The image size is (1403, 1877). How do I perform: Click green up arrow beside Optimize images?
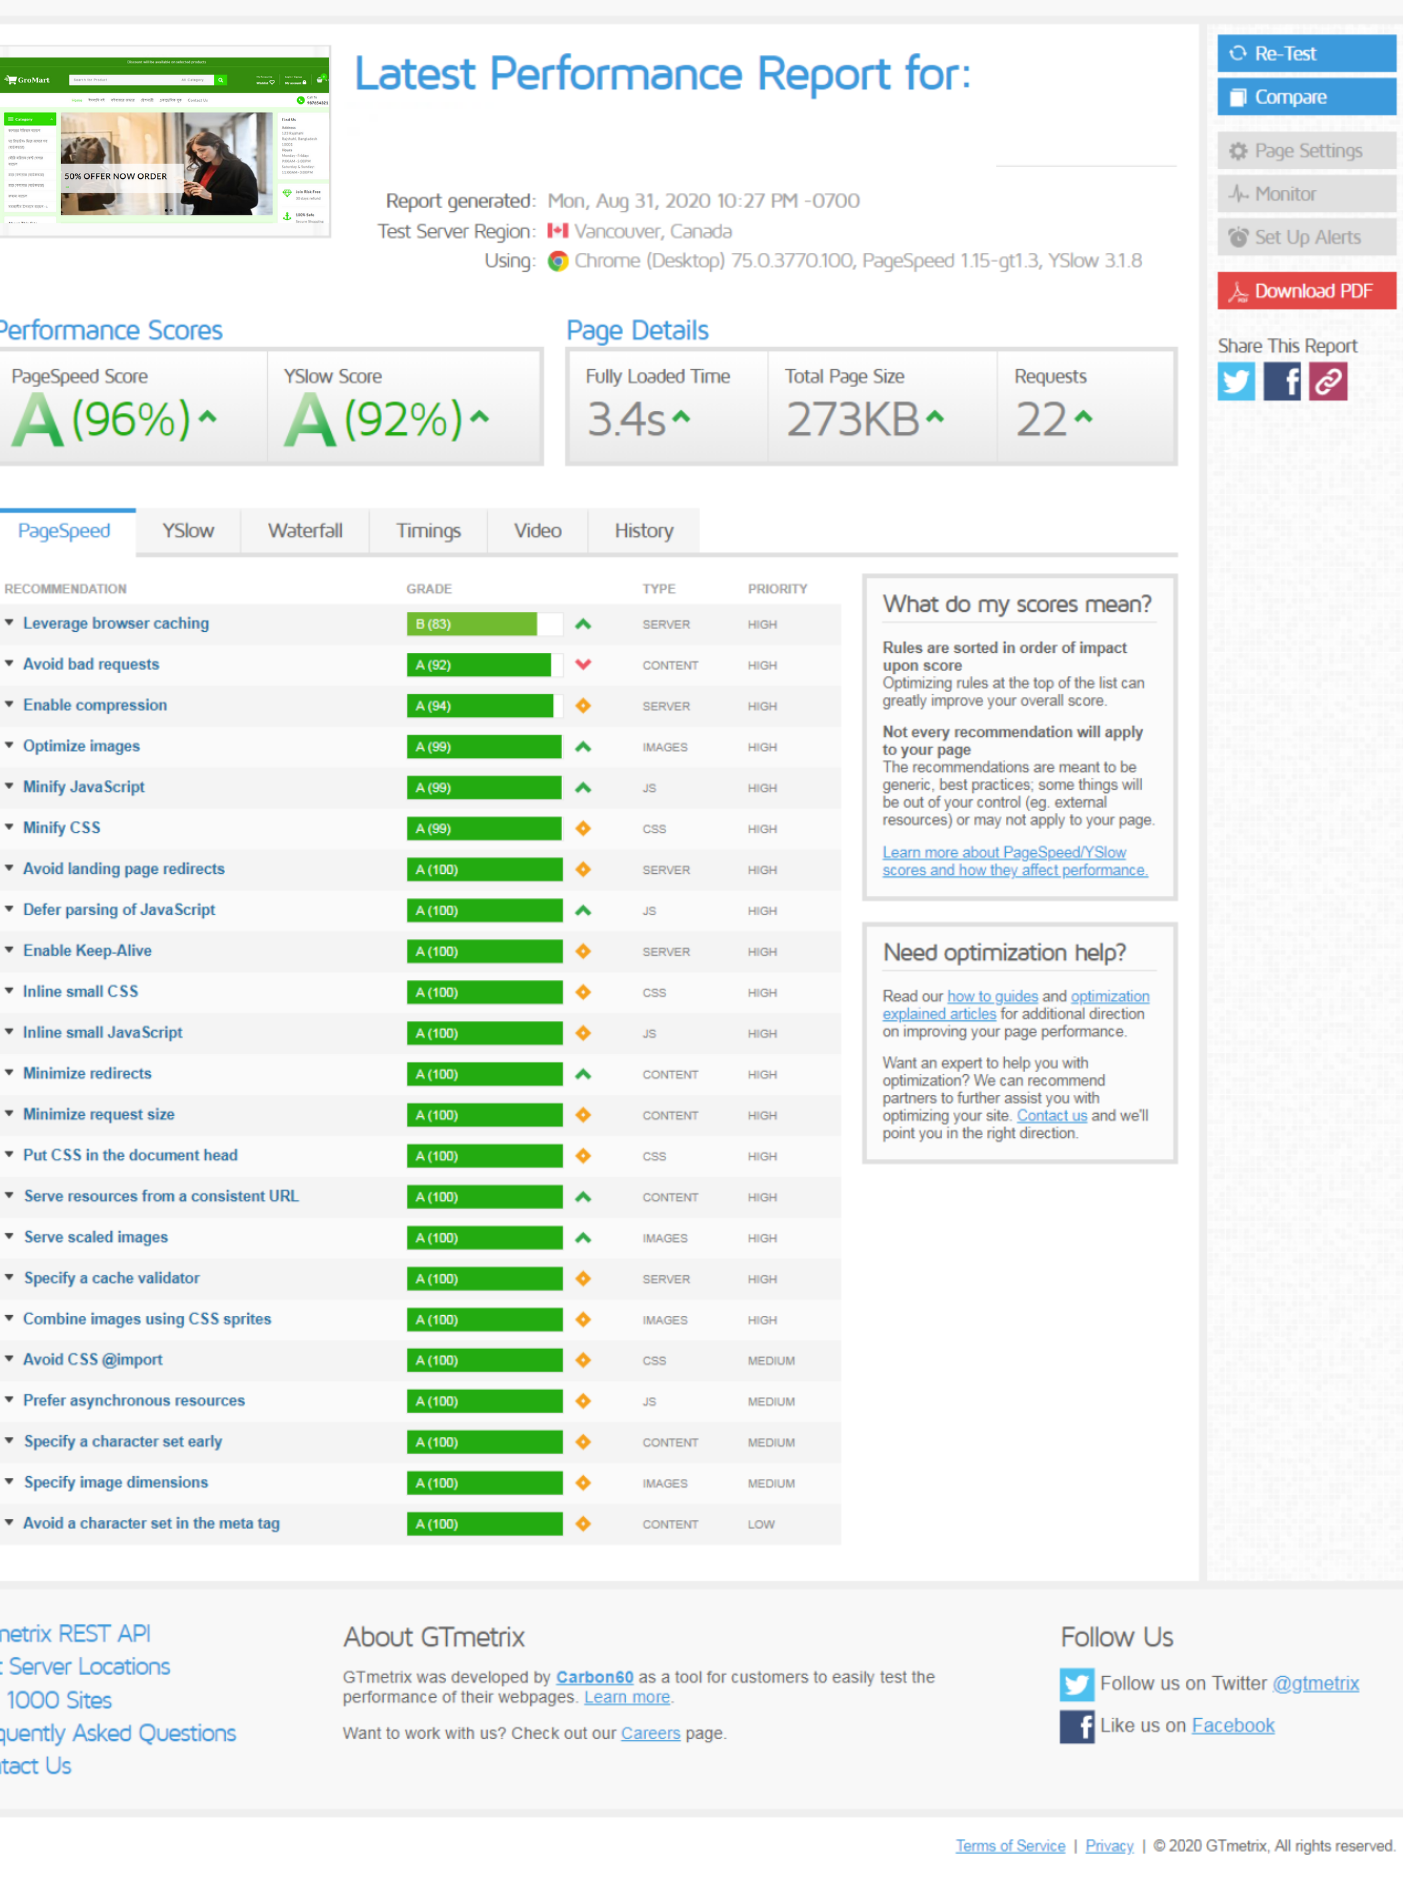583,747
